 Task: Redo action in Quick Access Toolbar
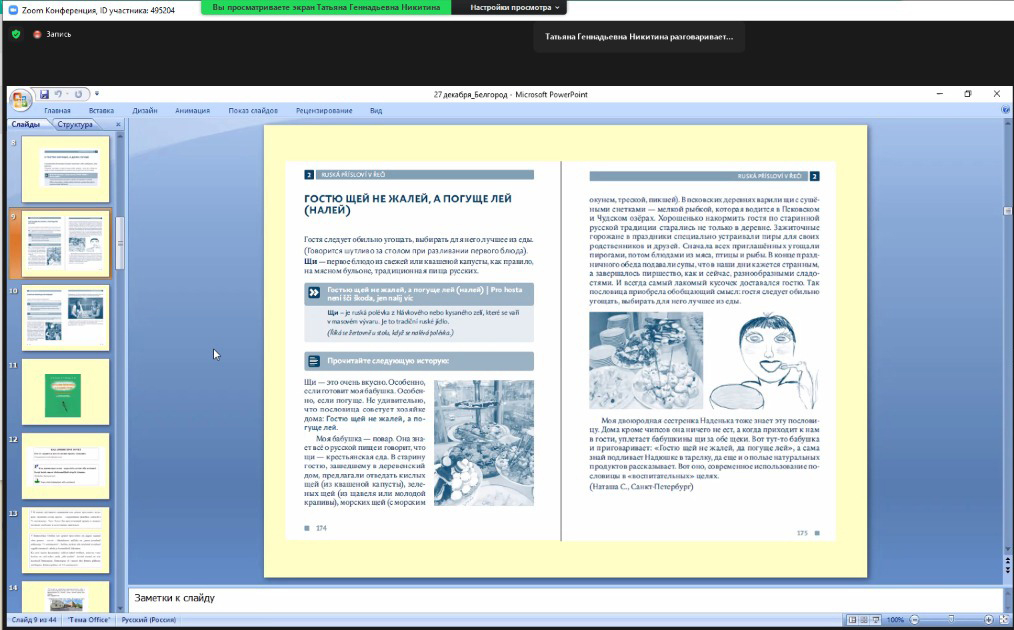pos(78,94)
